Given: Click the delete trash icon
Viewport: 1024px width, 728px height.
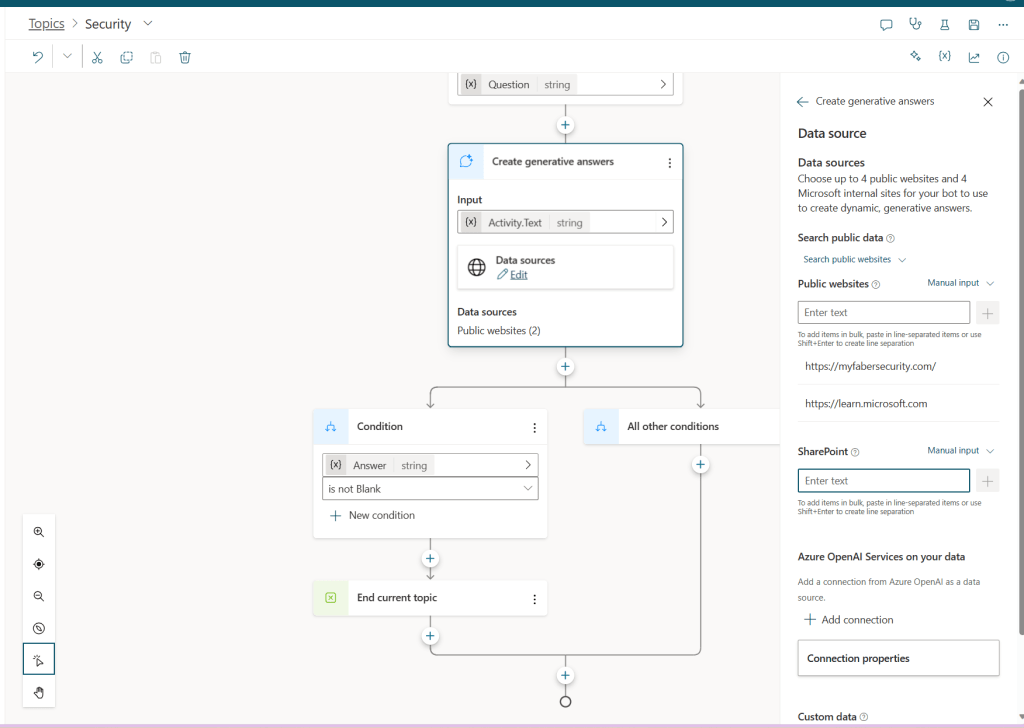Looking at the screenshot, I should point(185,57).
